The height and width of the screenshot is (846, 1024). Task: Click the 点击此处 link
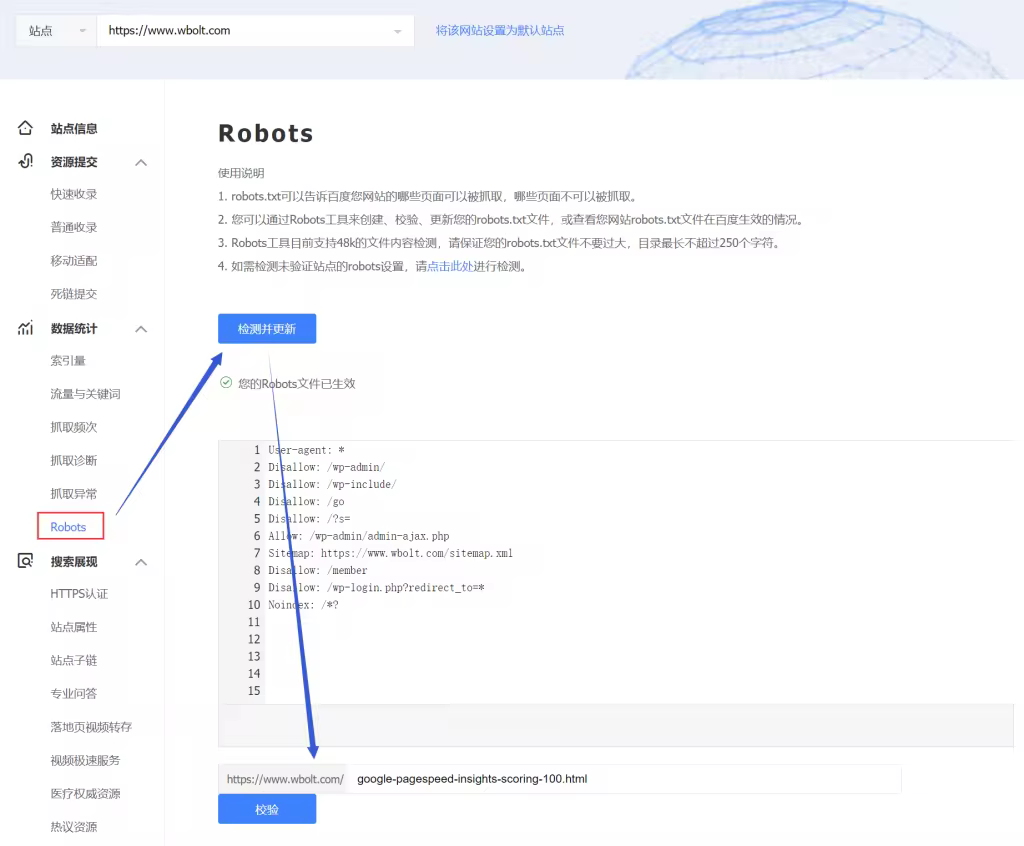450,267
